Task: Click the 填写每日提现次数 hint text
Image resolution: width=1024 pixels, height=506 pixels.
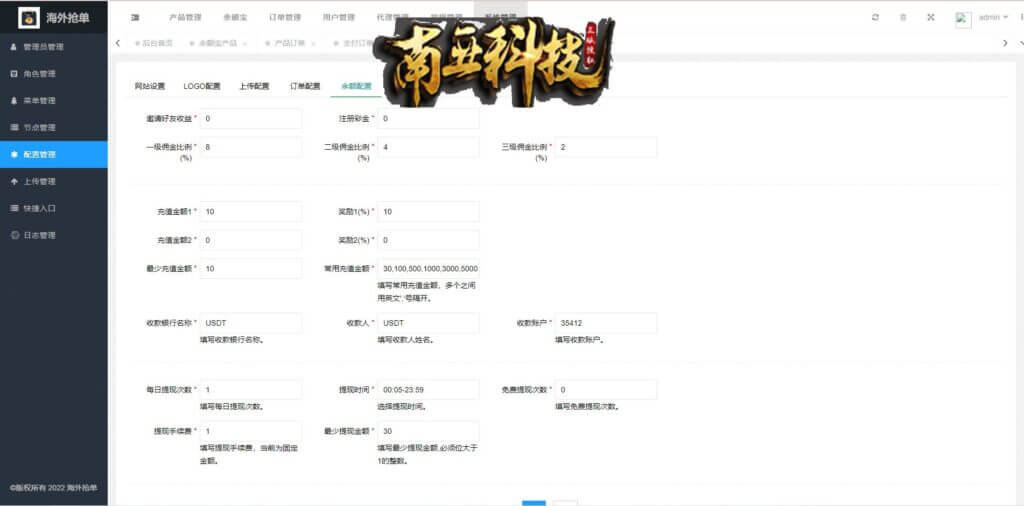Action: [x=232, y=407]
